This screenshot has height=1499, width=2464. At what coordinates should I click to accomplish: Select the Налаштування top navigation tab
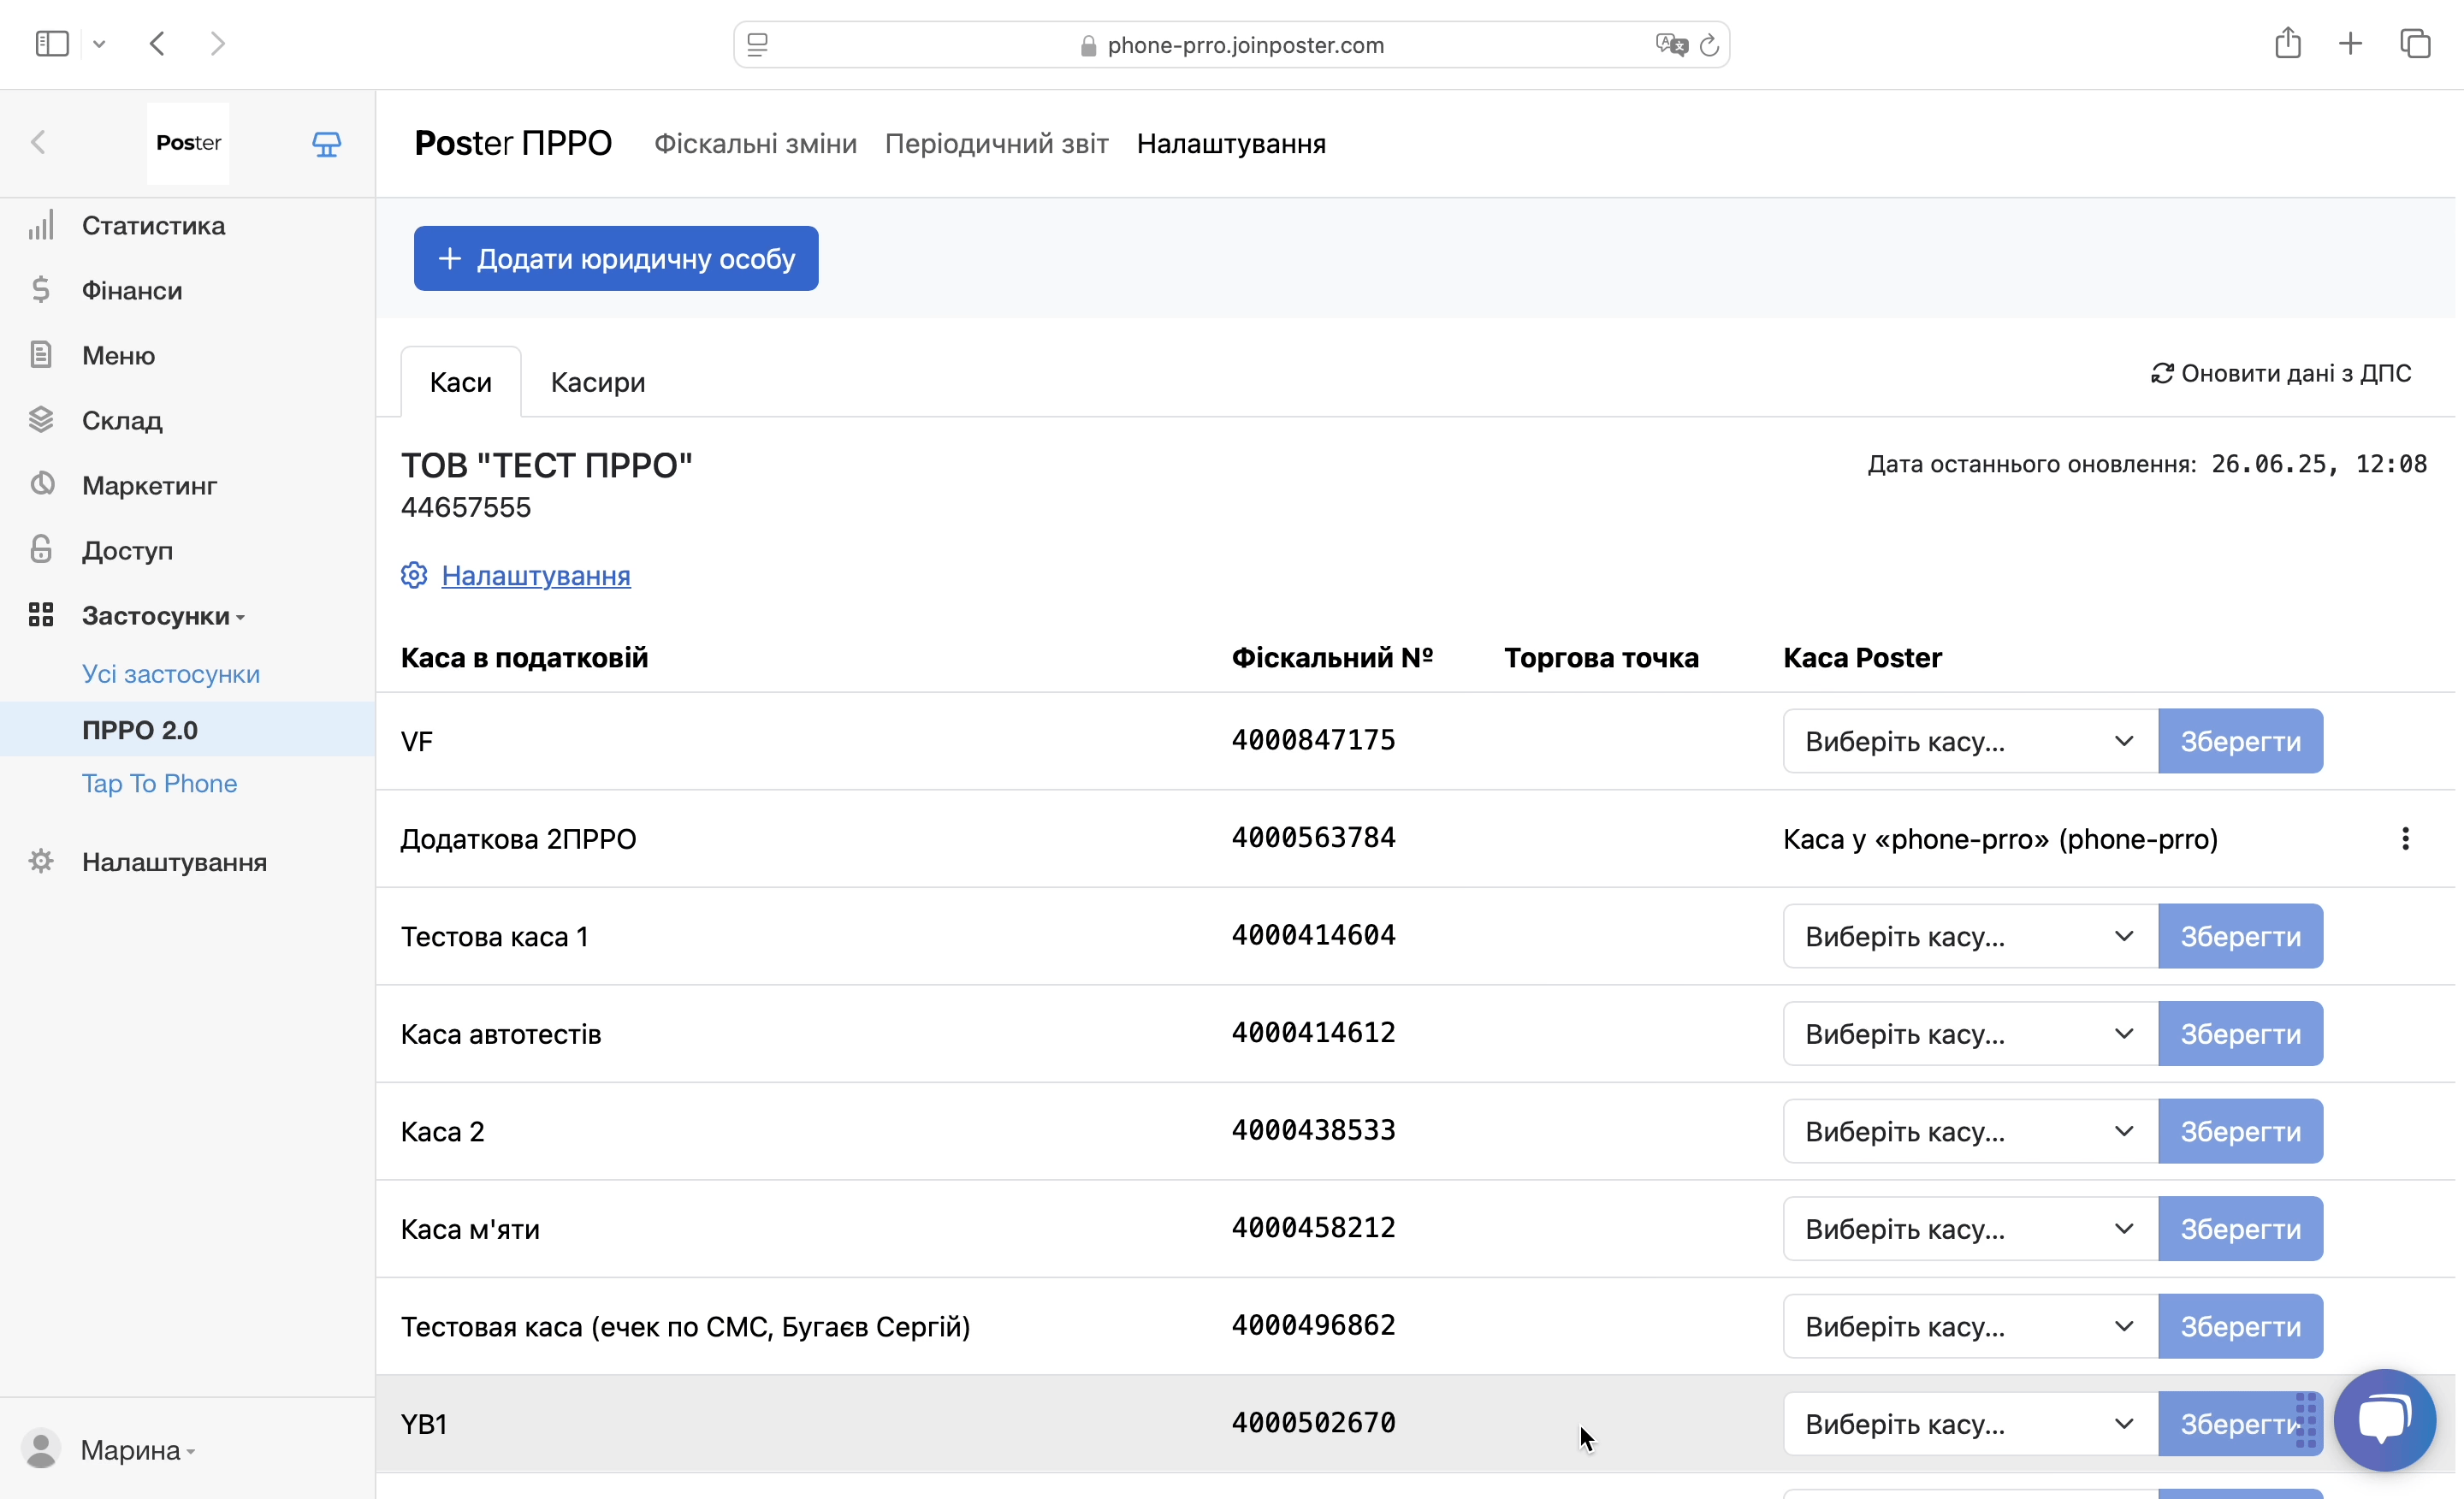pos(1231,144)
